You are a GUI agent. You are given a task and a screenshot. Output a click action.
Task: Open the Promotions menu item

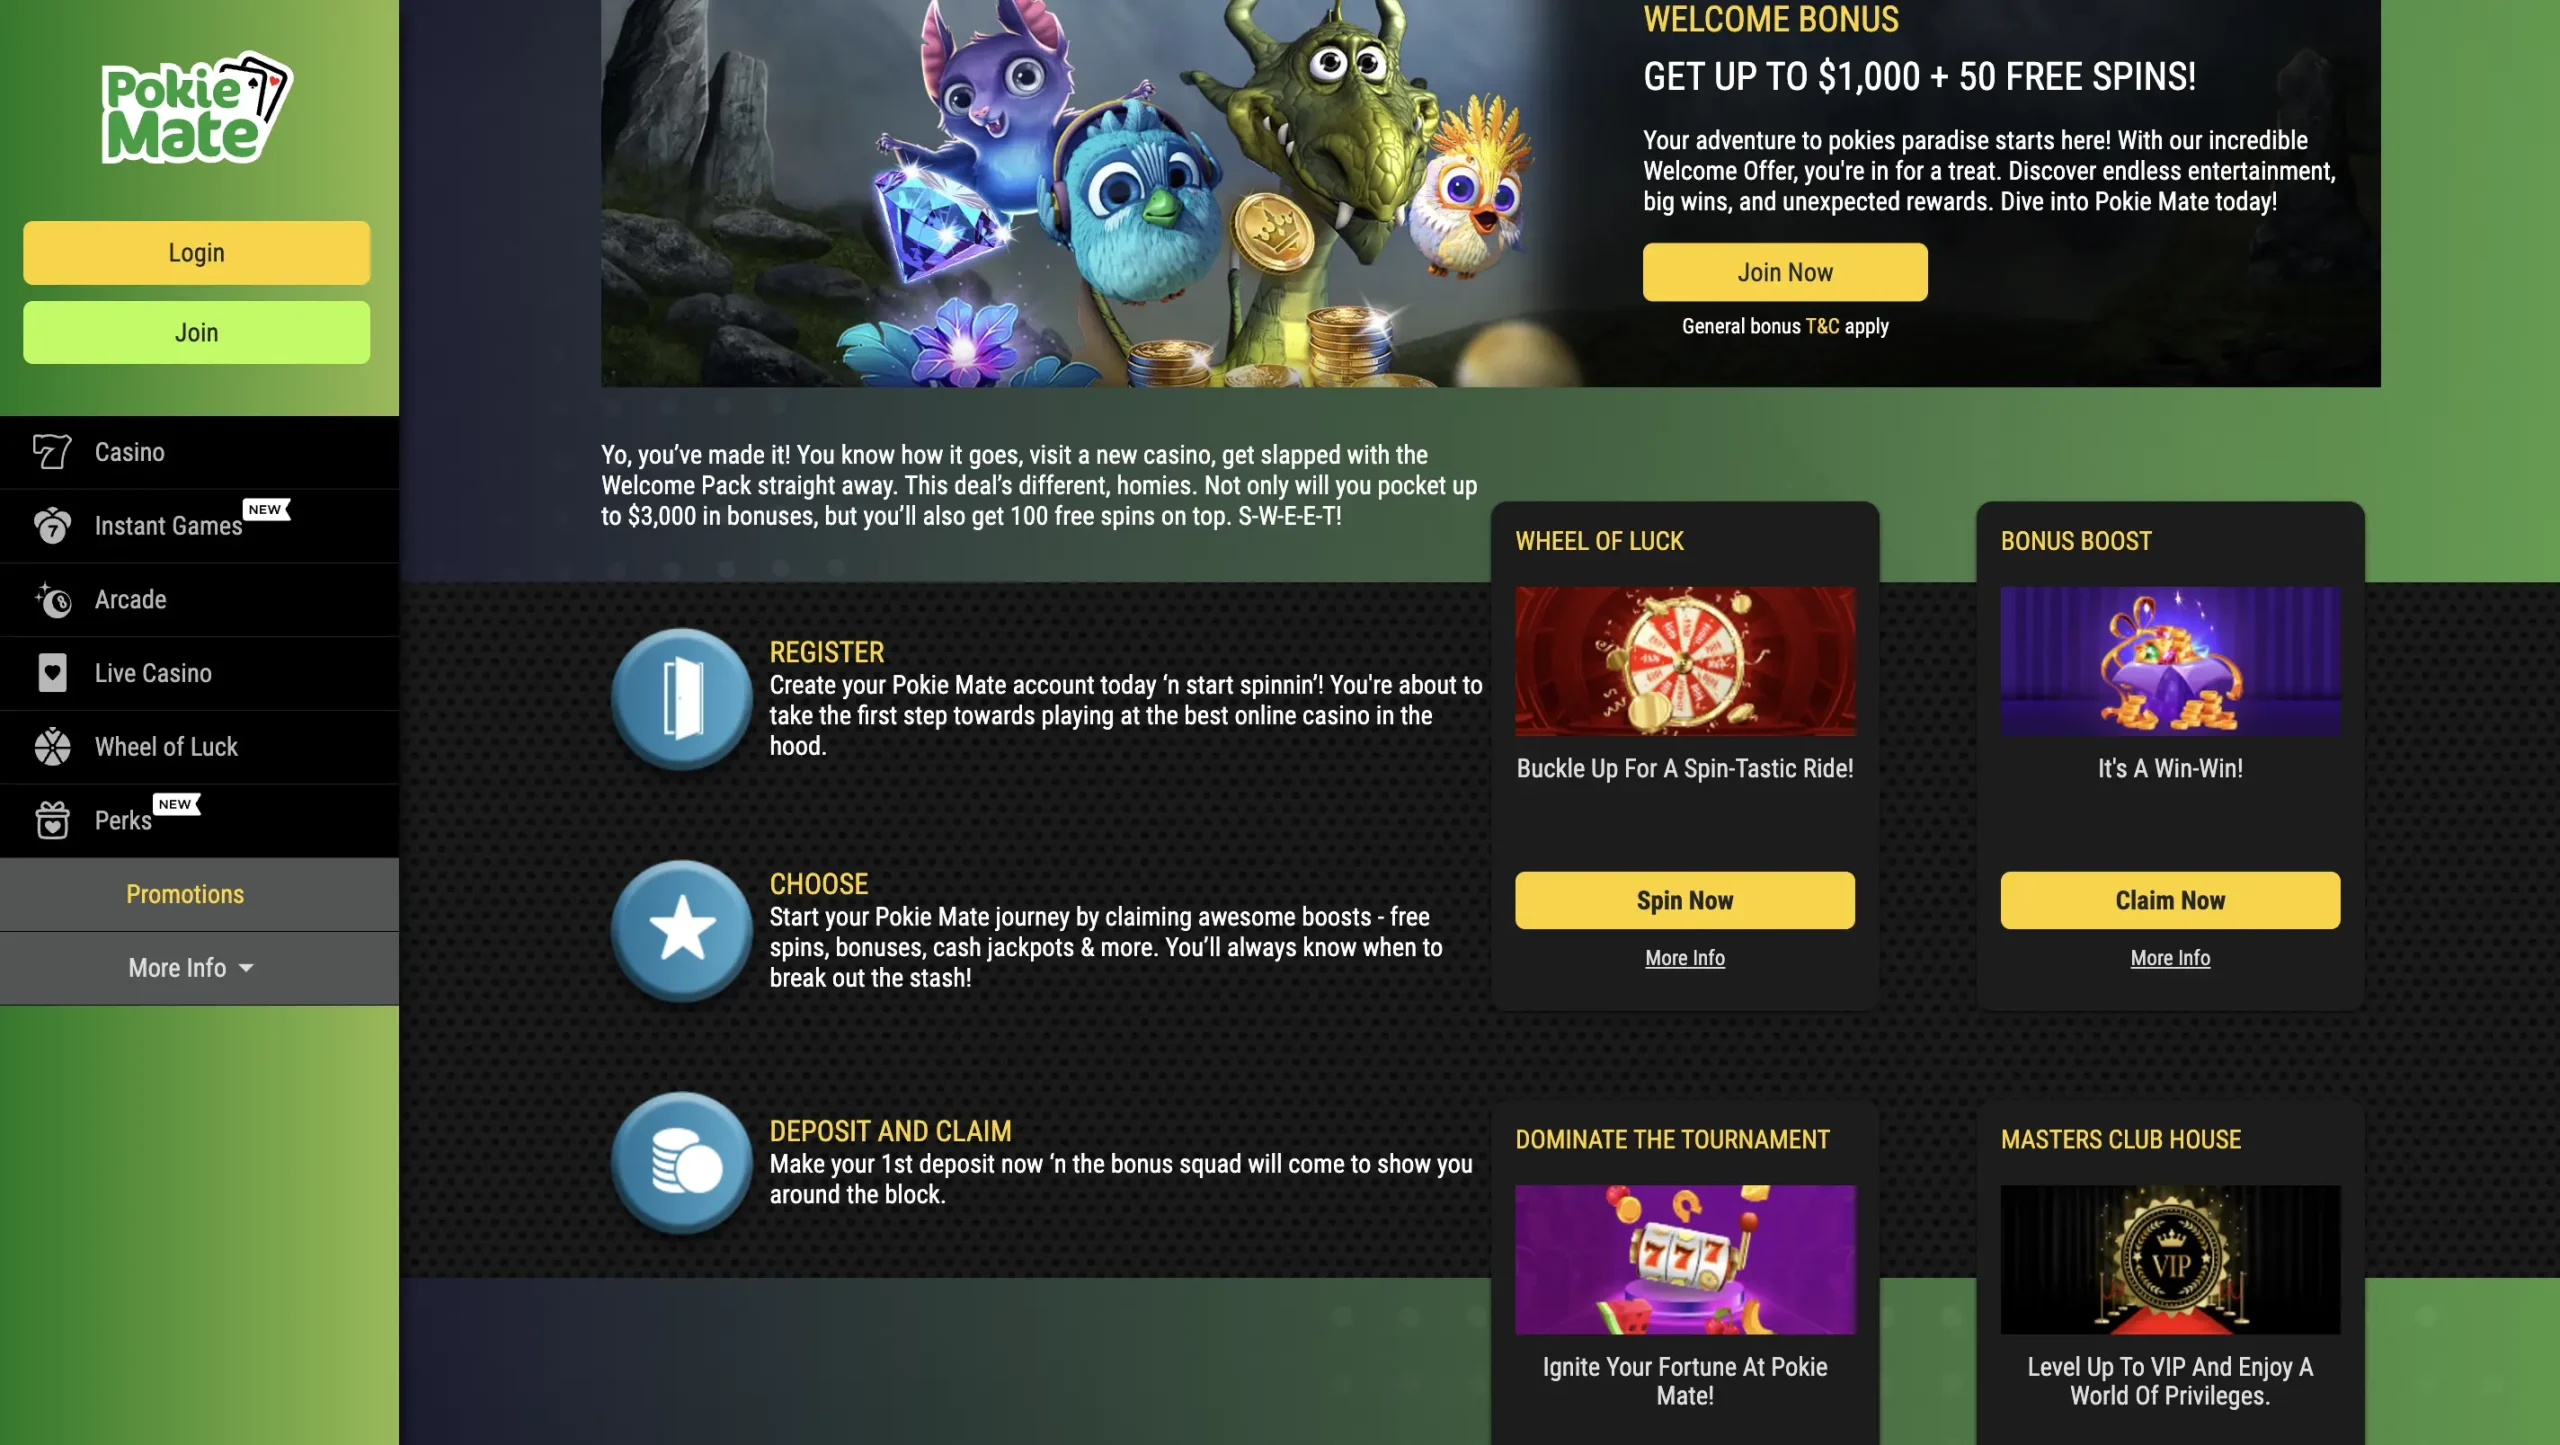[185, 894]
